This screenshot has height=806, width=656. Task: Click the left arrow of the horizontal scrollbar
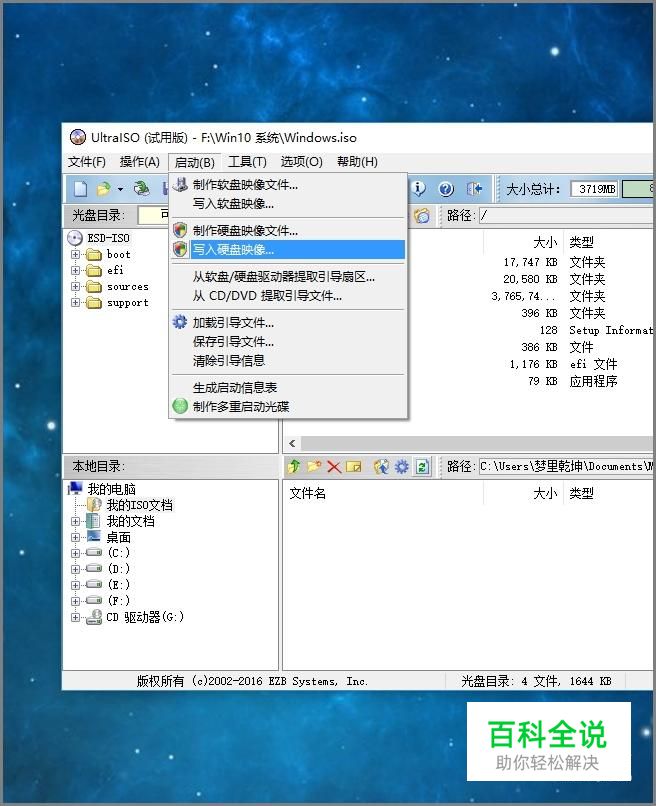click(292, 443)
